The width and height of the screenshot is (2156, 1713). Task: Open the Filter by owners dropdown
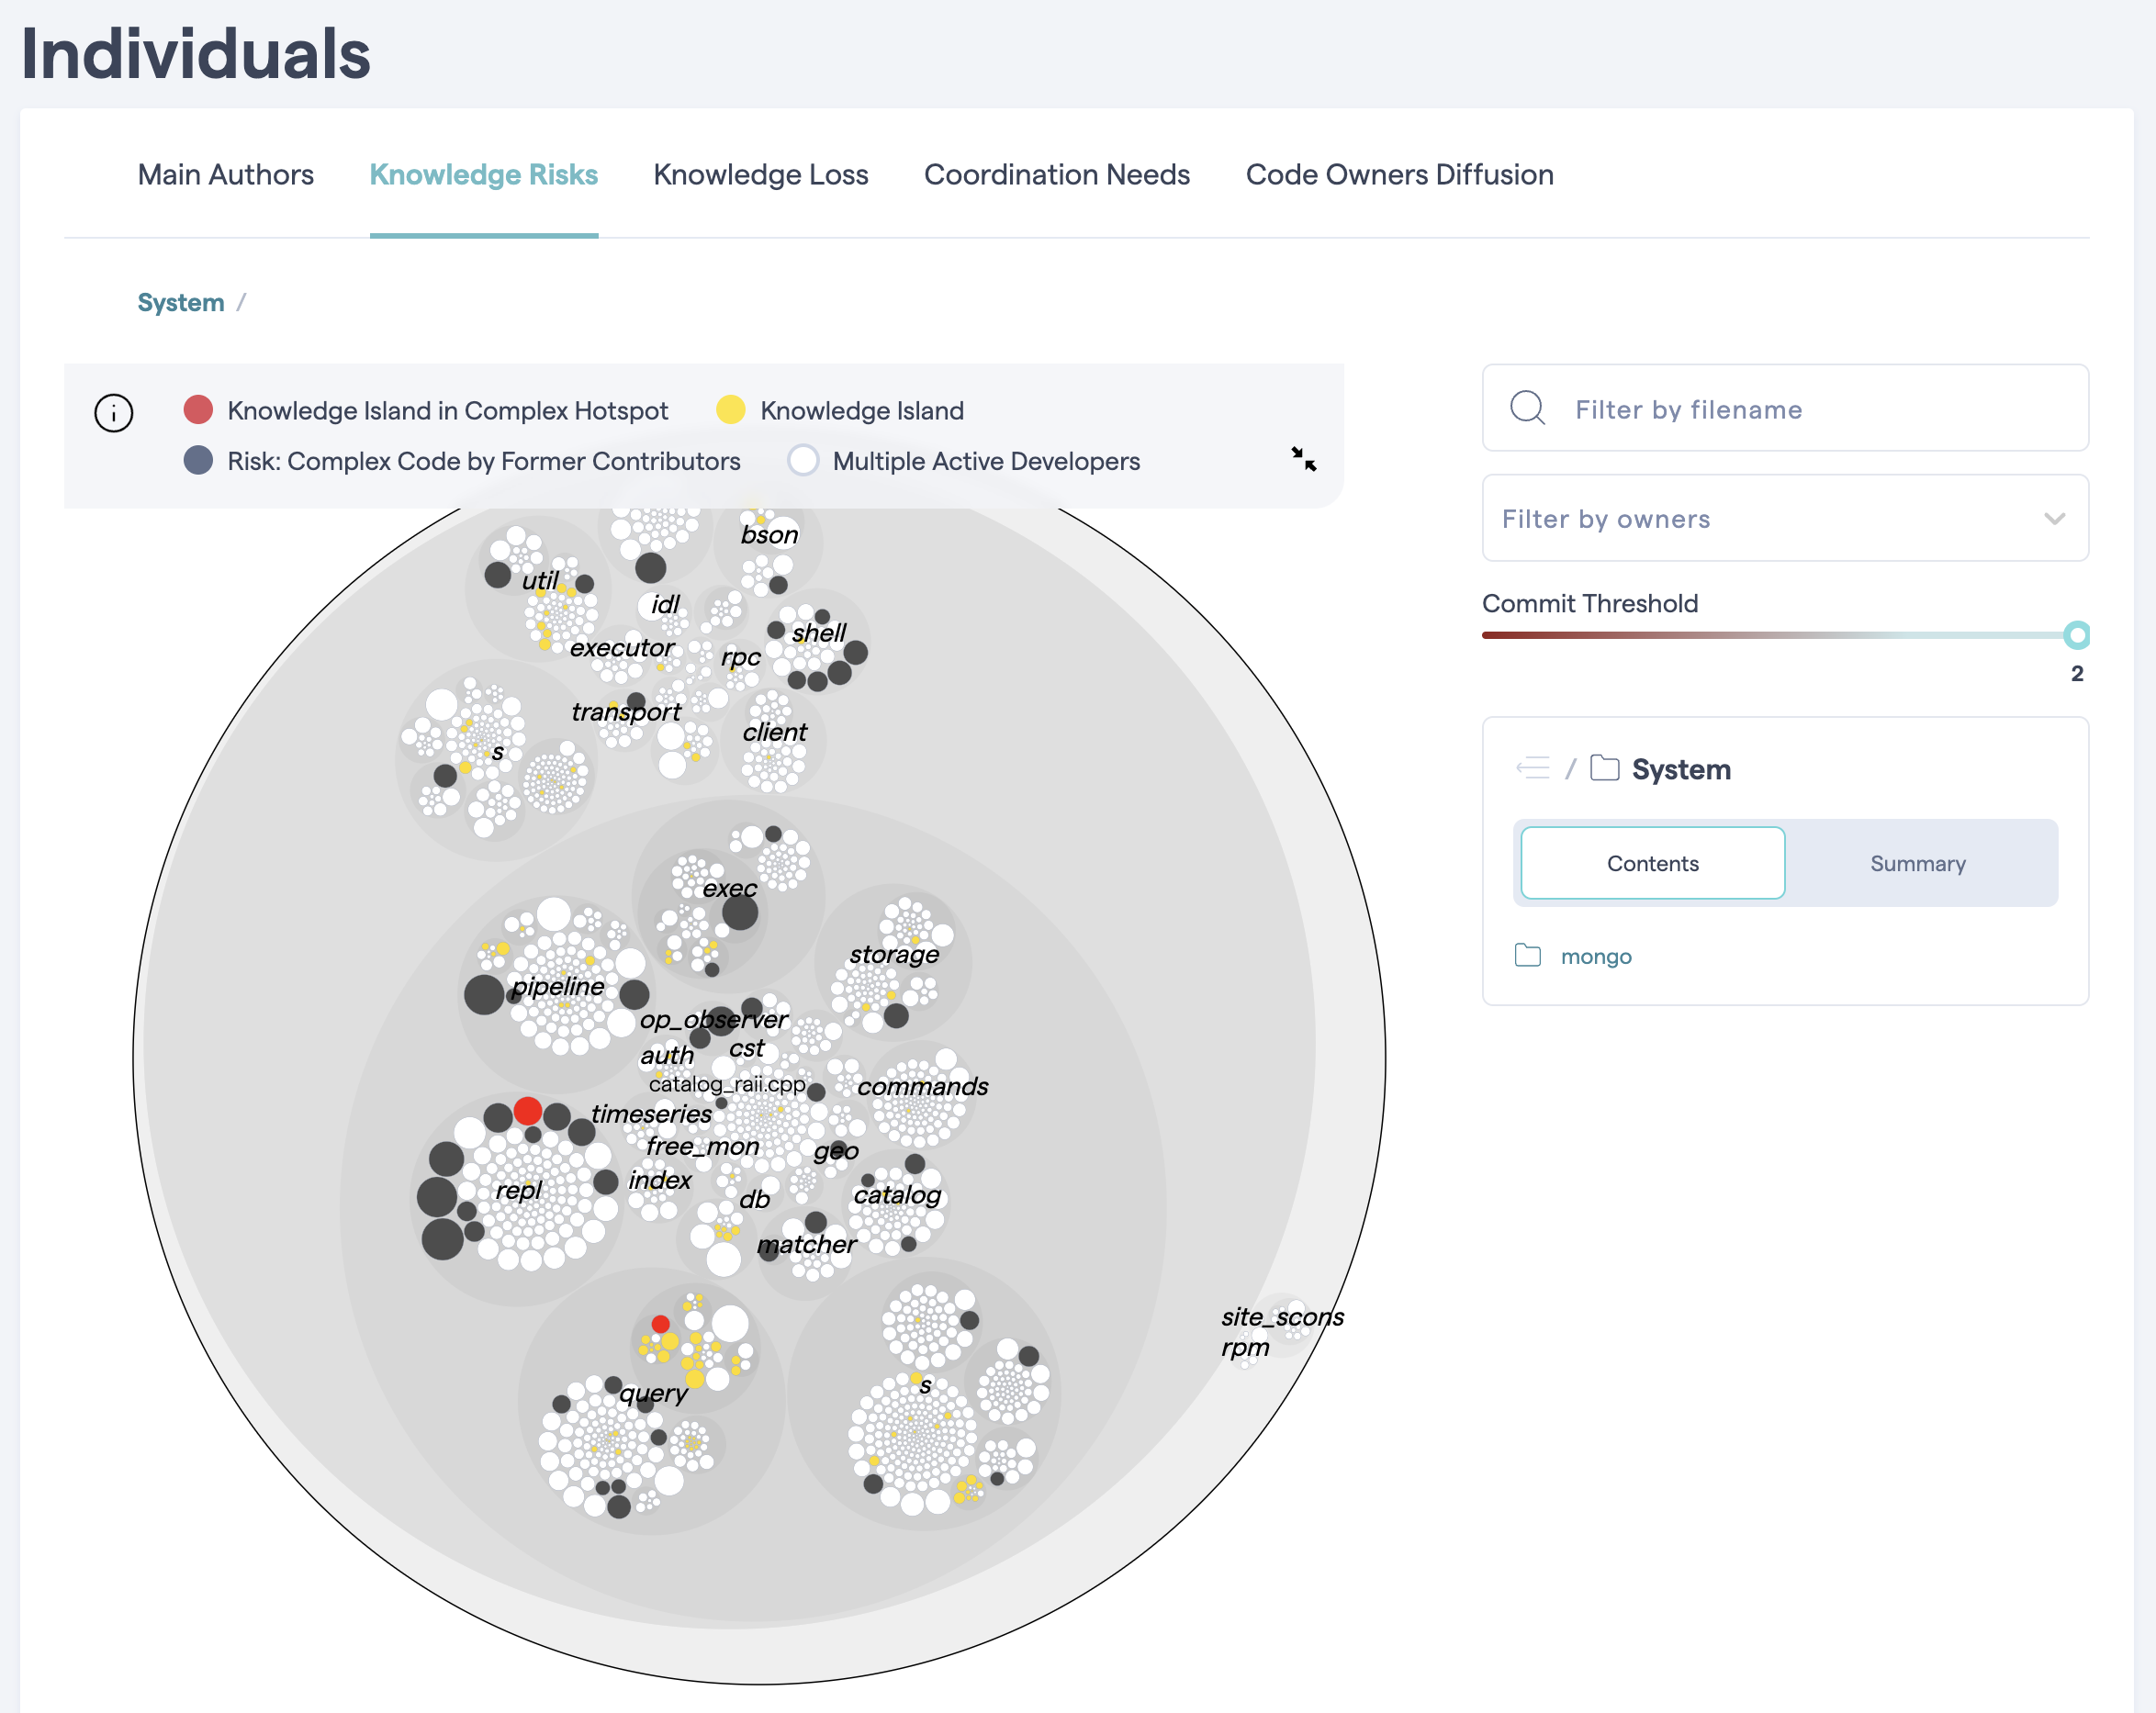(x=1784, y=518)
